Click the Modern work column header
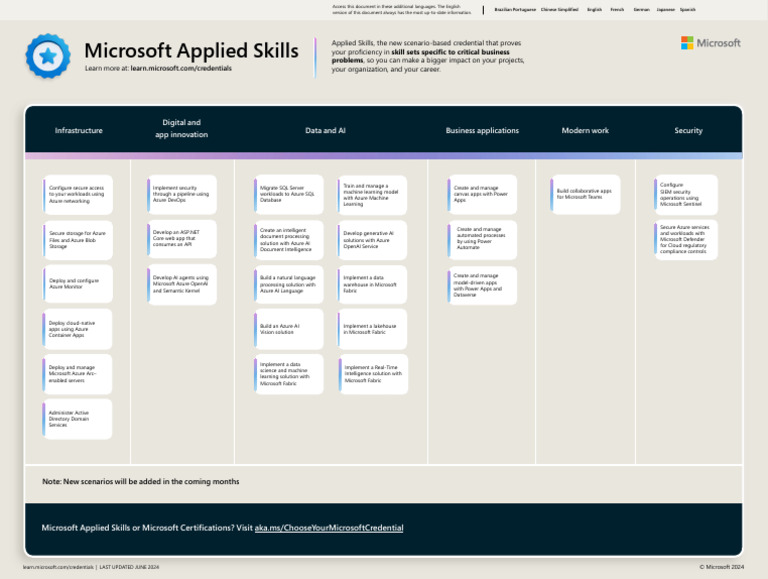 (x=585, y=130)
